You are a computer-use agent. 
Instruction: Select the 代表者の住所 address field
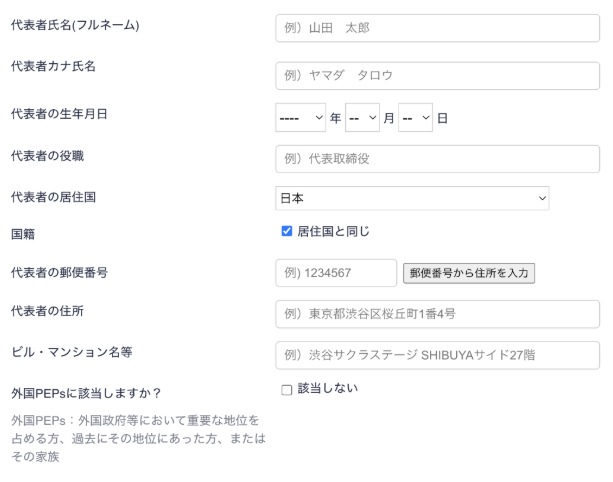tap(437, 314)
